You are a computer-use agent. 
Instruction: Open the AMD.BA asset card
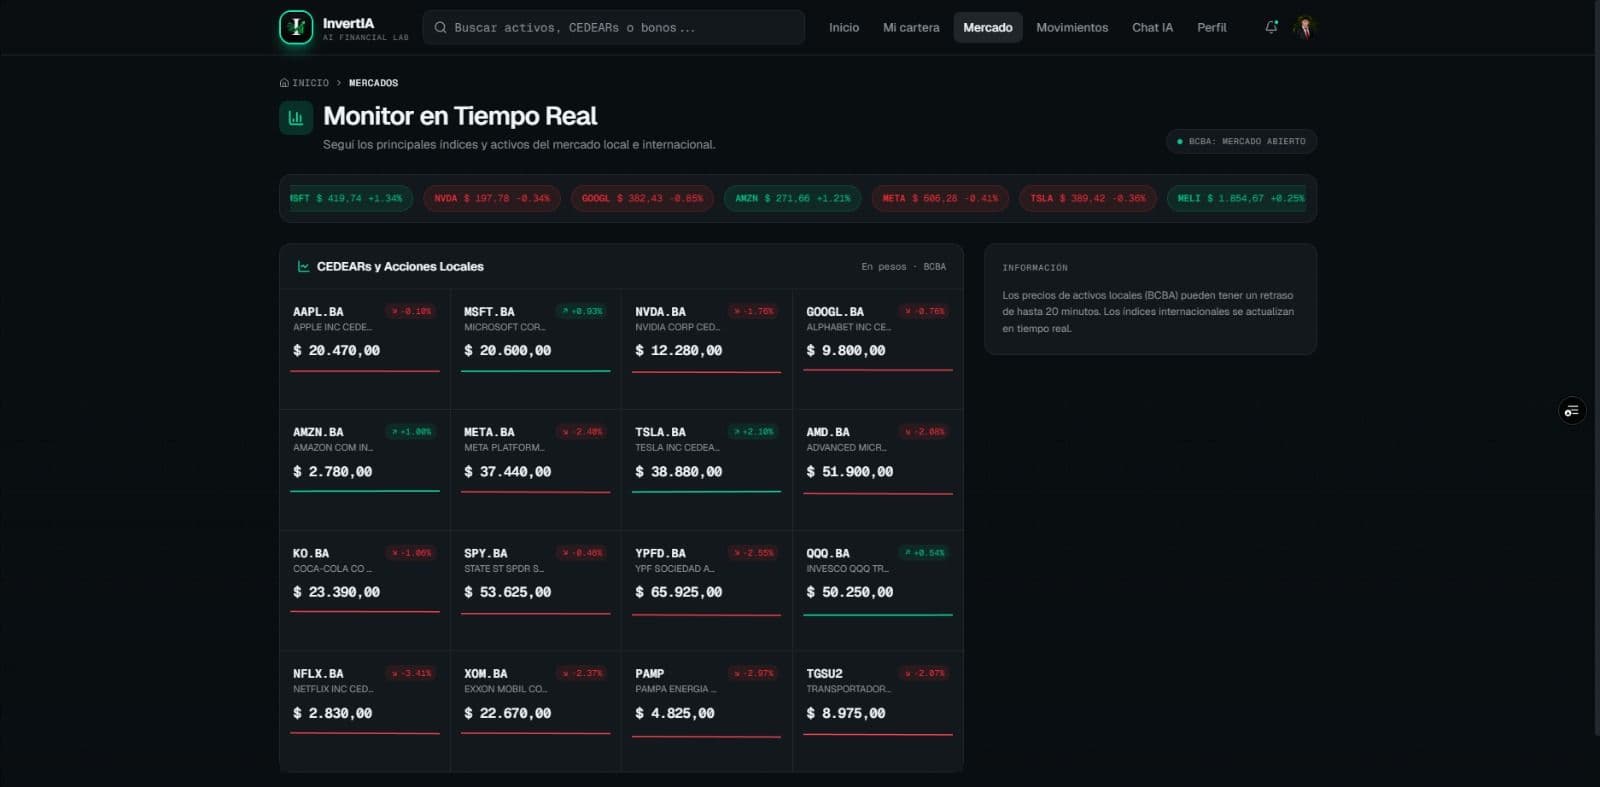pyautogui.click(x=878, y=470)
